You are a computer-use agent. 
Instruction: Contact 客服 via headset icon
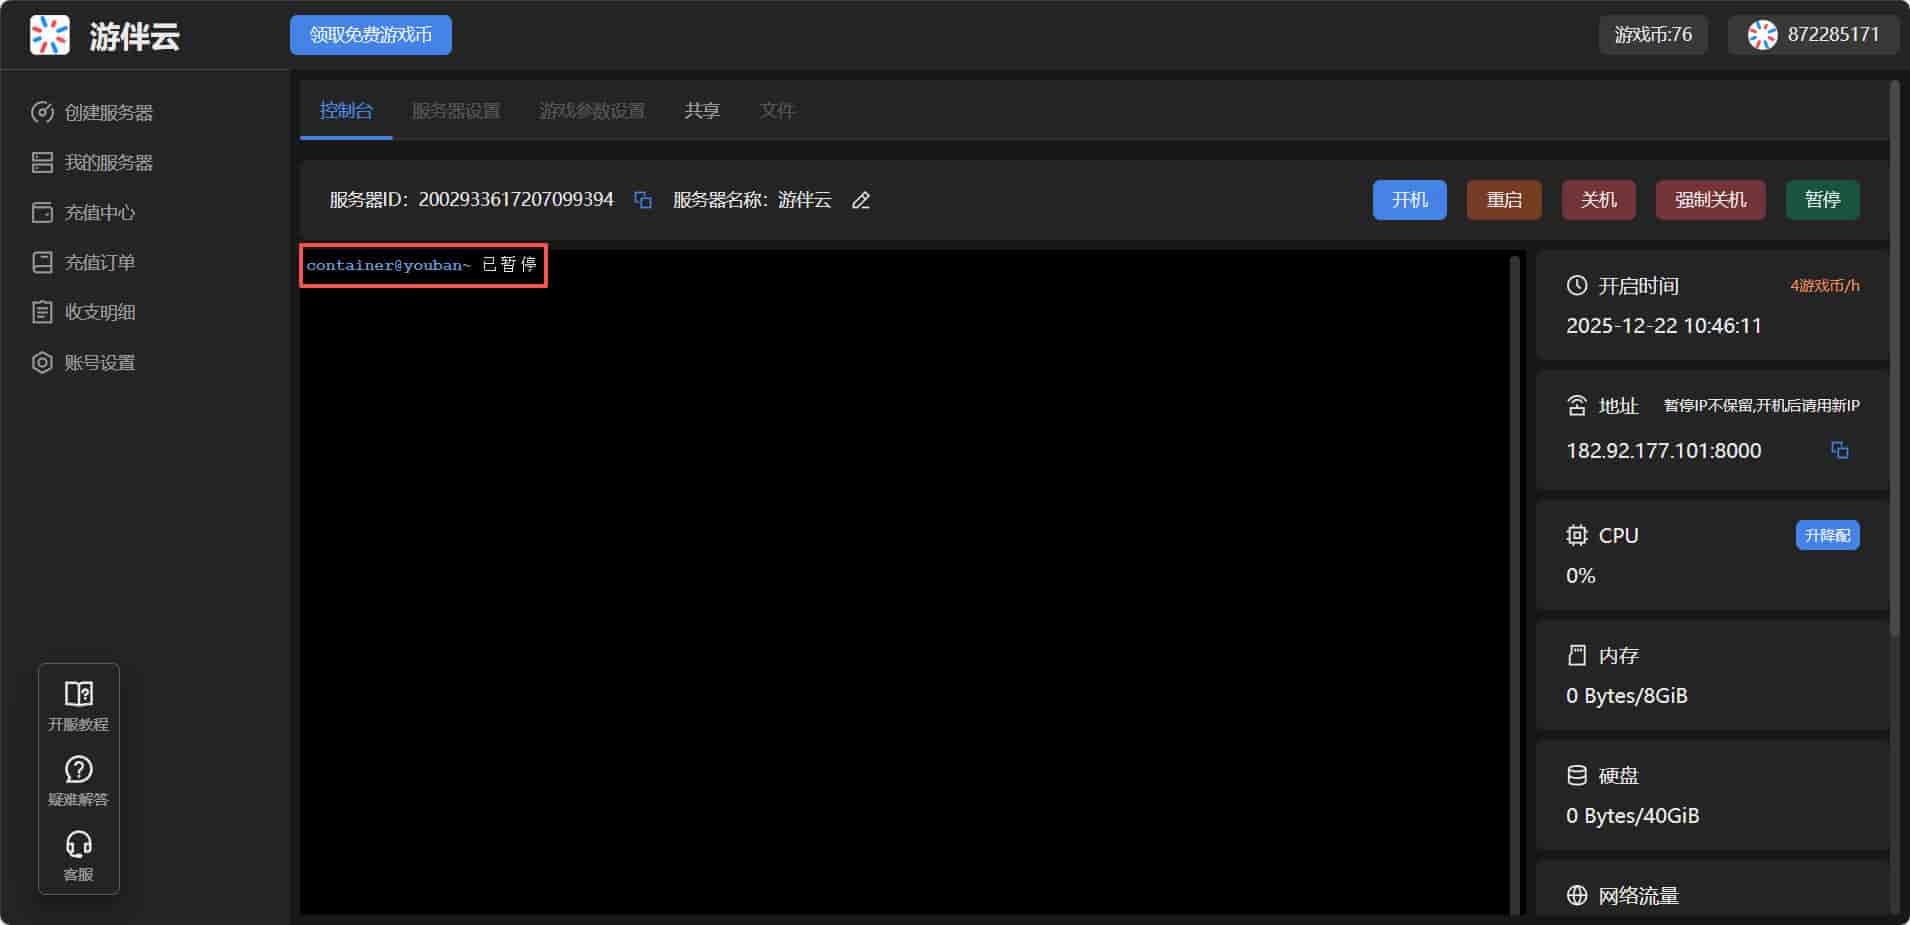[79, 855]
